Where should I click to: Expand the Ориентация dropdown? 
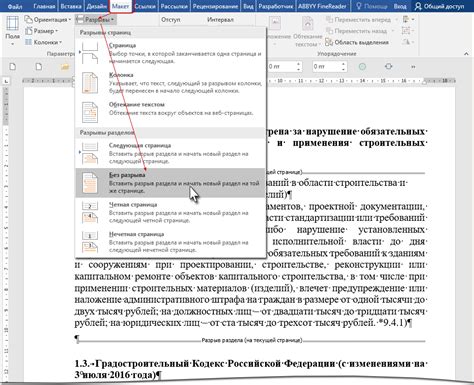tap(48, 20)
